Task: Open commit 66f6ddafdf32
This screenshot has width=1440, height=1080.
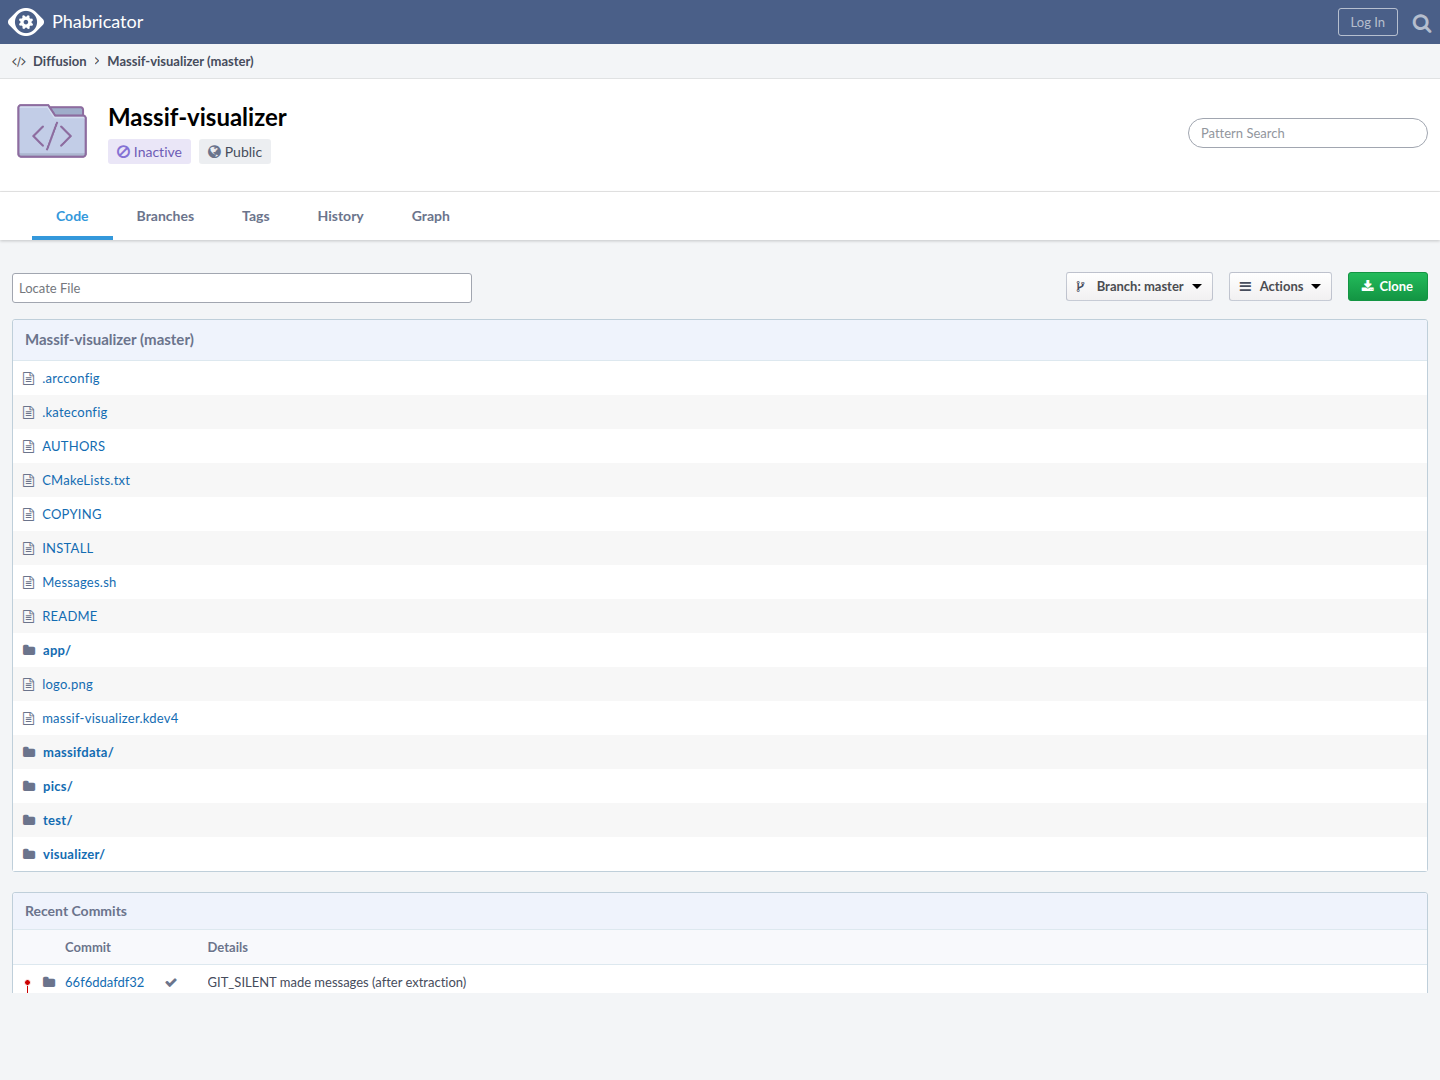Action: coord(105,983)
